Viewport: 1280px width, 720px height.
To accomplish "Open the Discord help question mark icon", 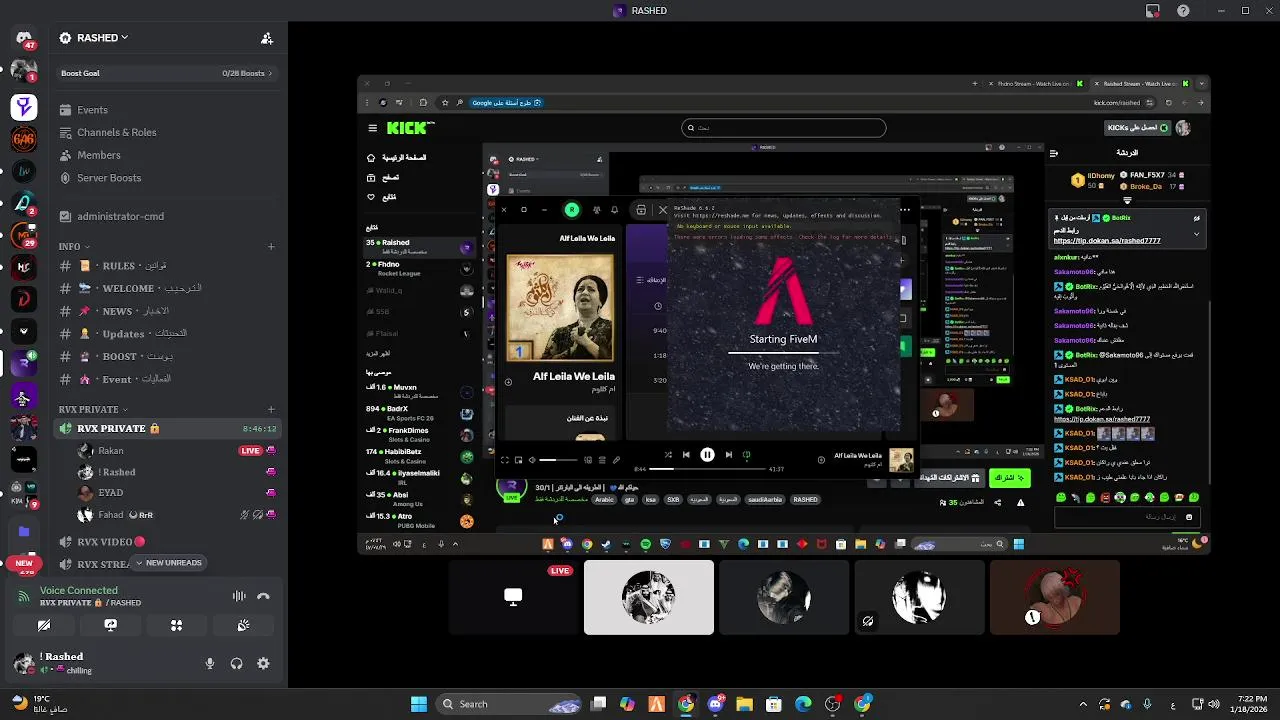I will [x=1184, y=11].
